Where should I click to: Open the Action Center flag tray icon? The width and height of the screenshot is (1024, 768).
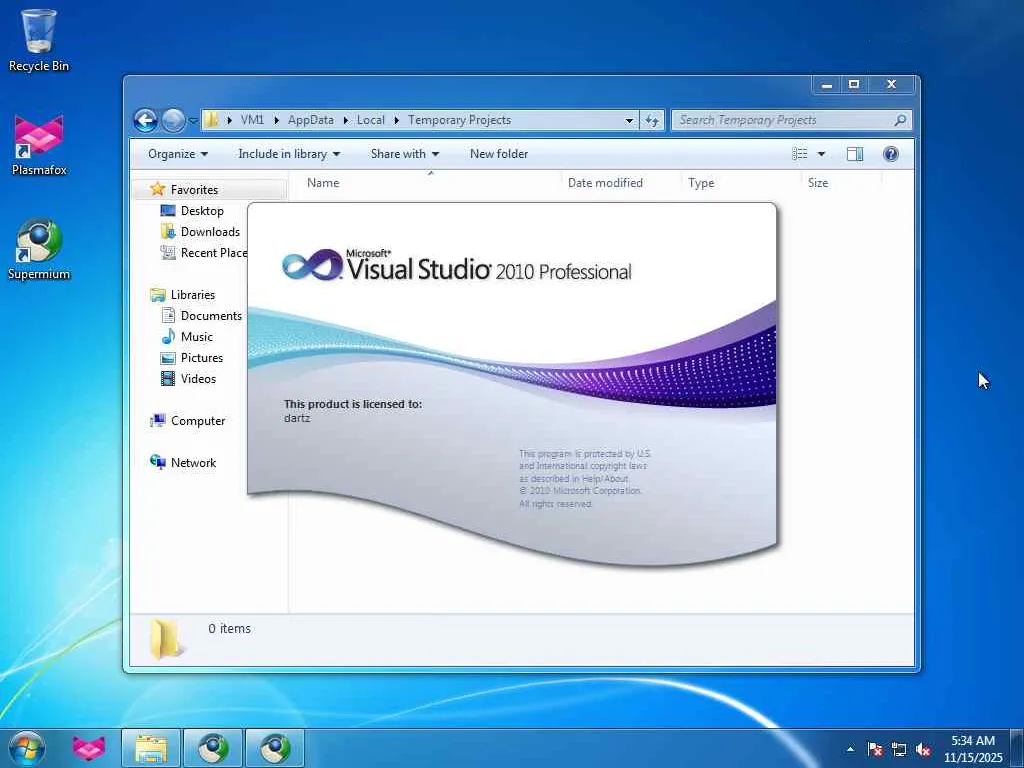[x=875, y=750]
